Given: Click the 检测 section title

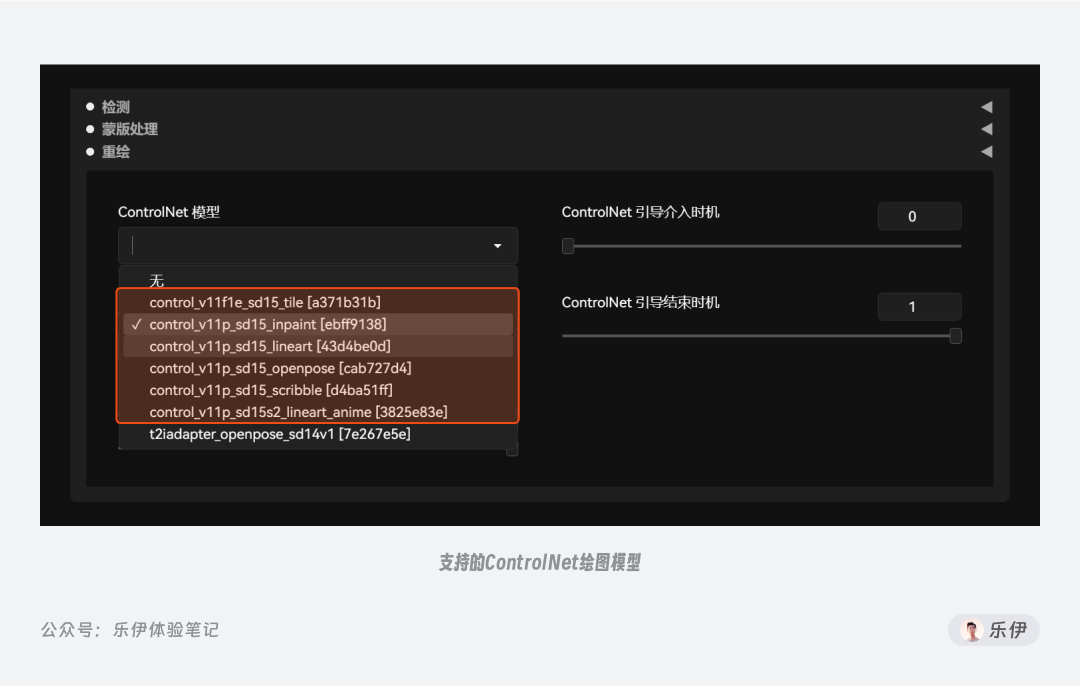Looking at the screenshot, I should pyautogui.click(x=116, y=107).
